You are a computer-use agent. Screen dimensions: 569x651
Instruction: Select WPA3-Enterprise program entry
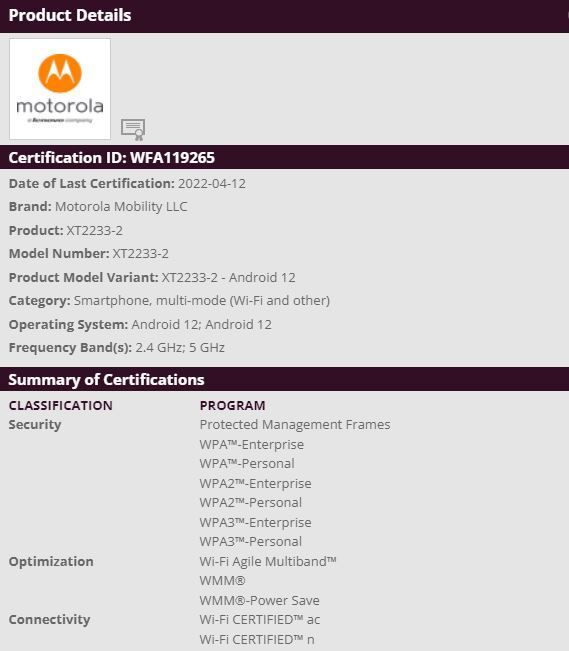click(x=255, y=522)
